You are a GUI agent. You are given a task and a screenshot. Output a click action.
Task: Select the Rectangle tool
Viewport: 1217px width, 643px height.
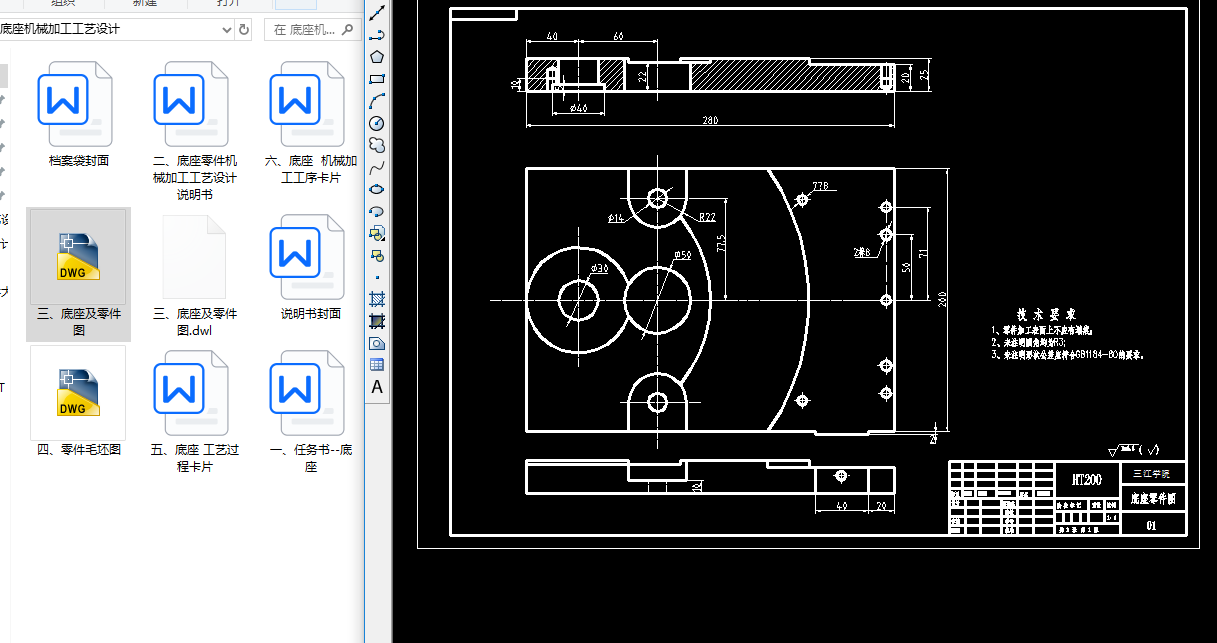(377, 79)
